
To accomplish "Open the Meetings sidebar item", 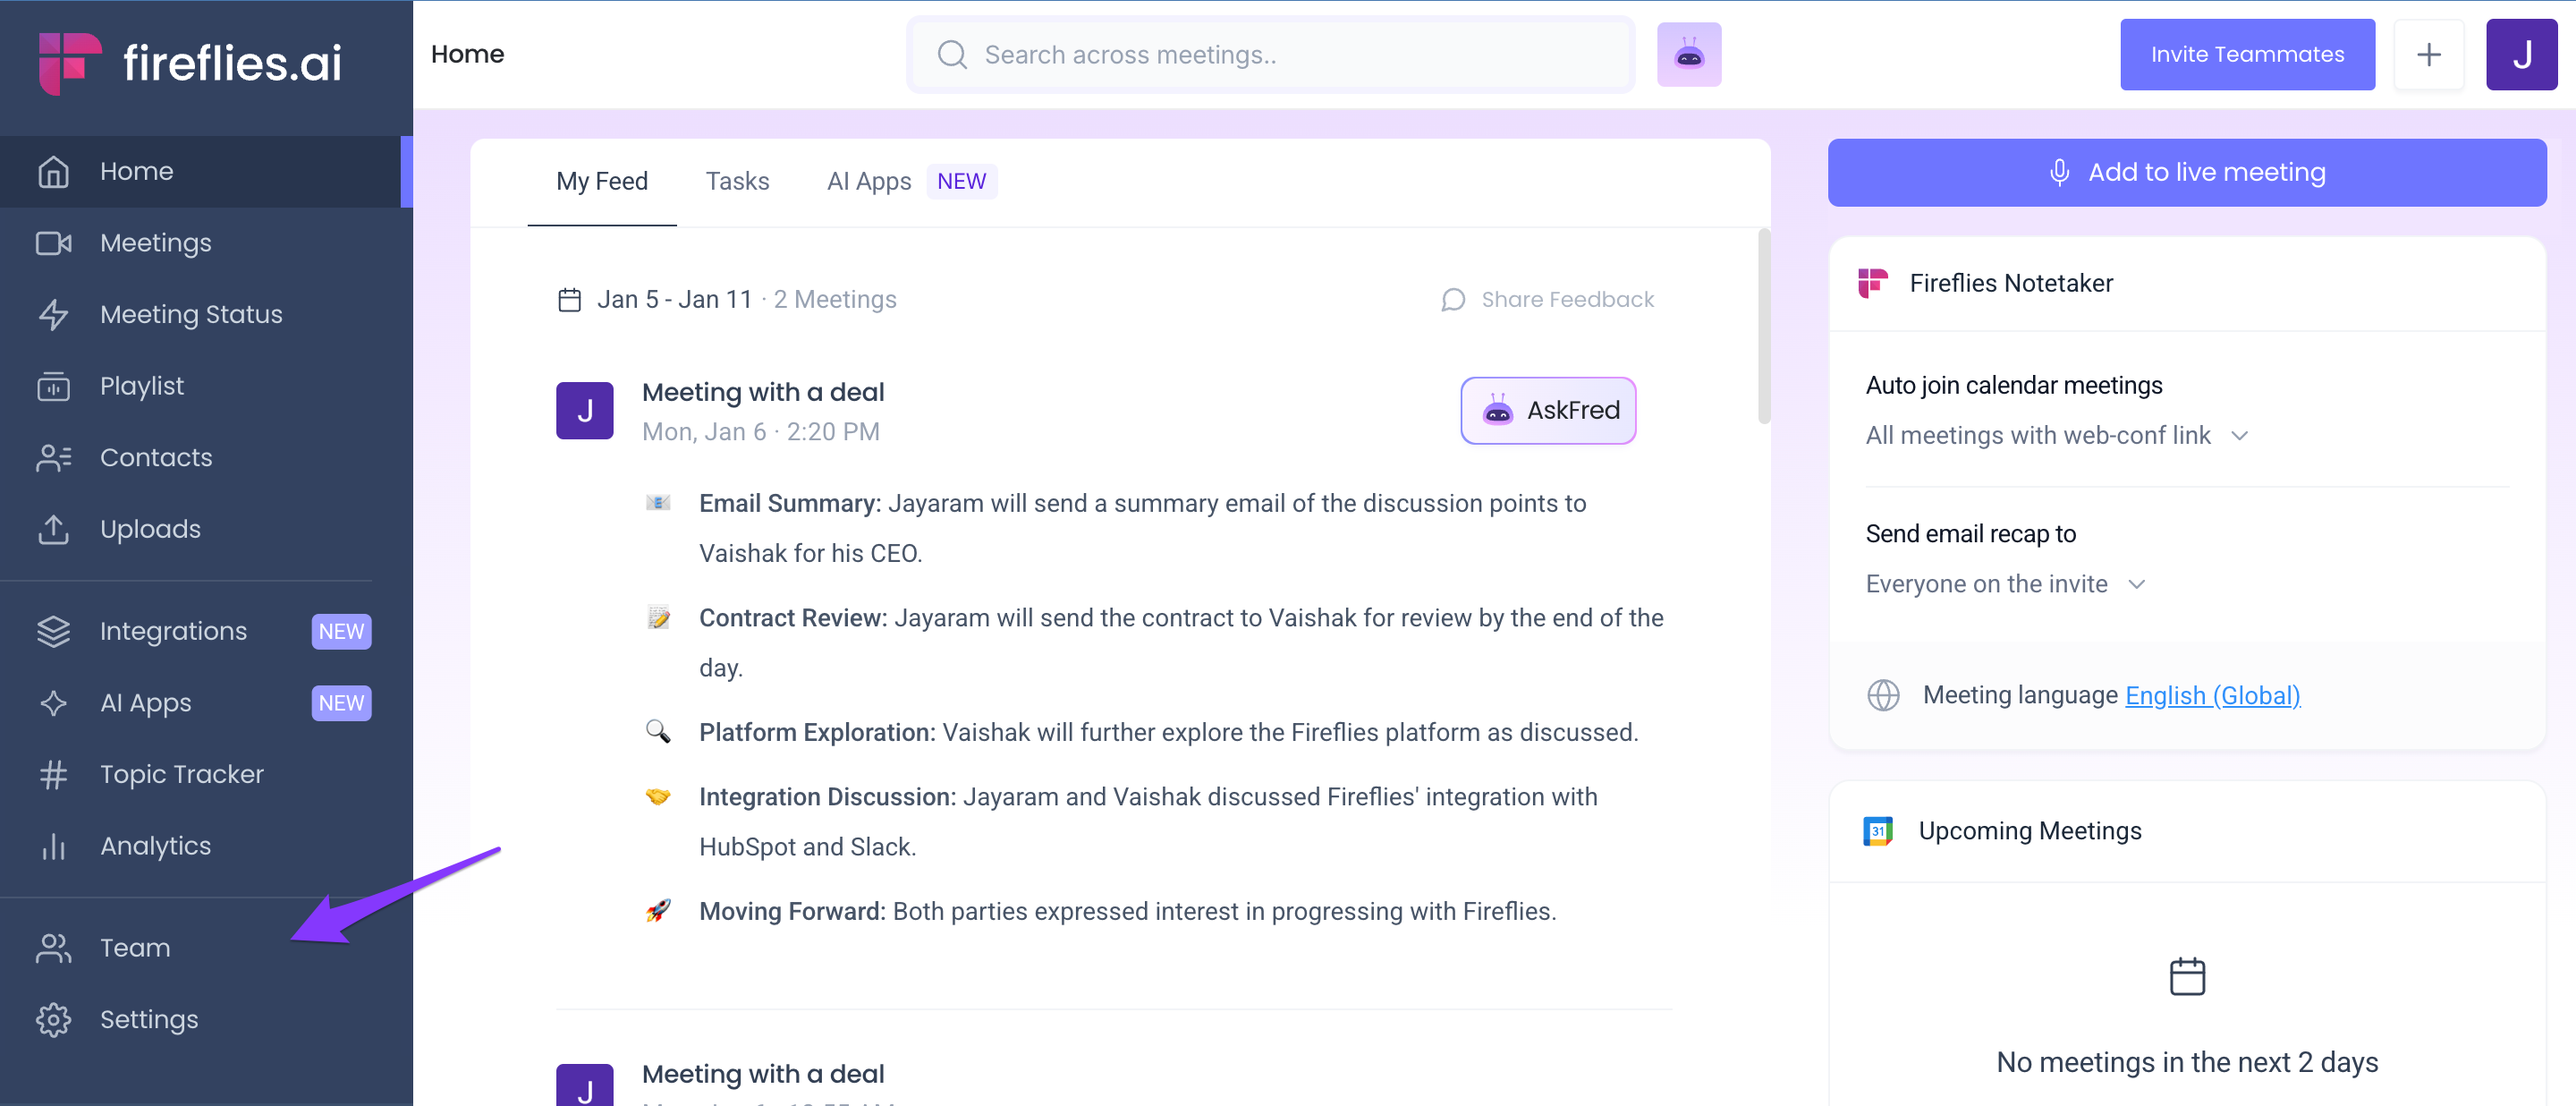I will (205, 243).
